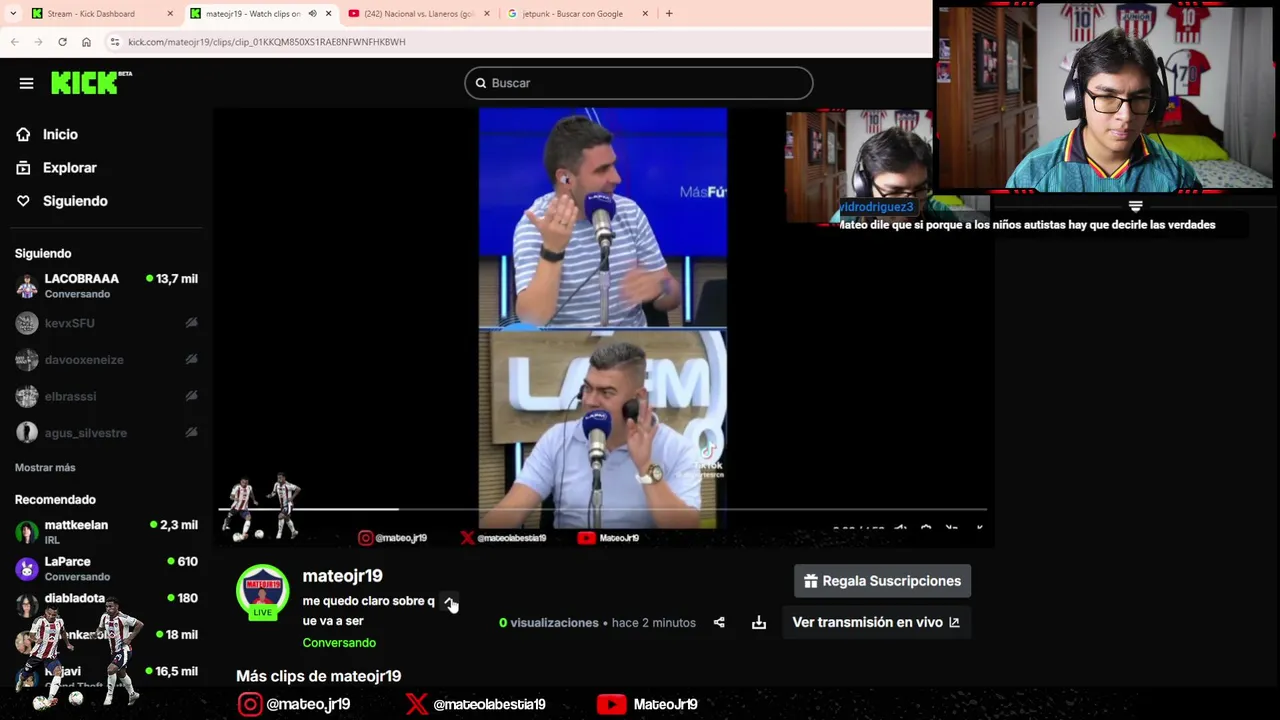Click the '16,5 mil' viewer count
The height and width of the screenshot is (720, 1280).
click(x=176, y=671)
